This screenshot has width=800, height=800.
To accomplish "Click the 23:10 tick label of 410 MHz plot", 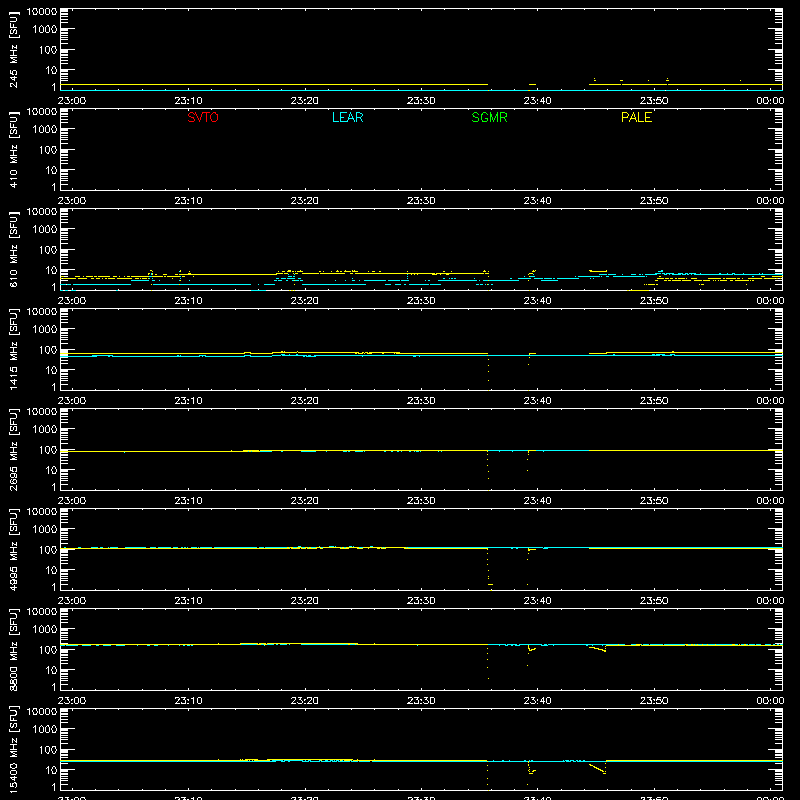I will point(188,201).
